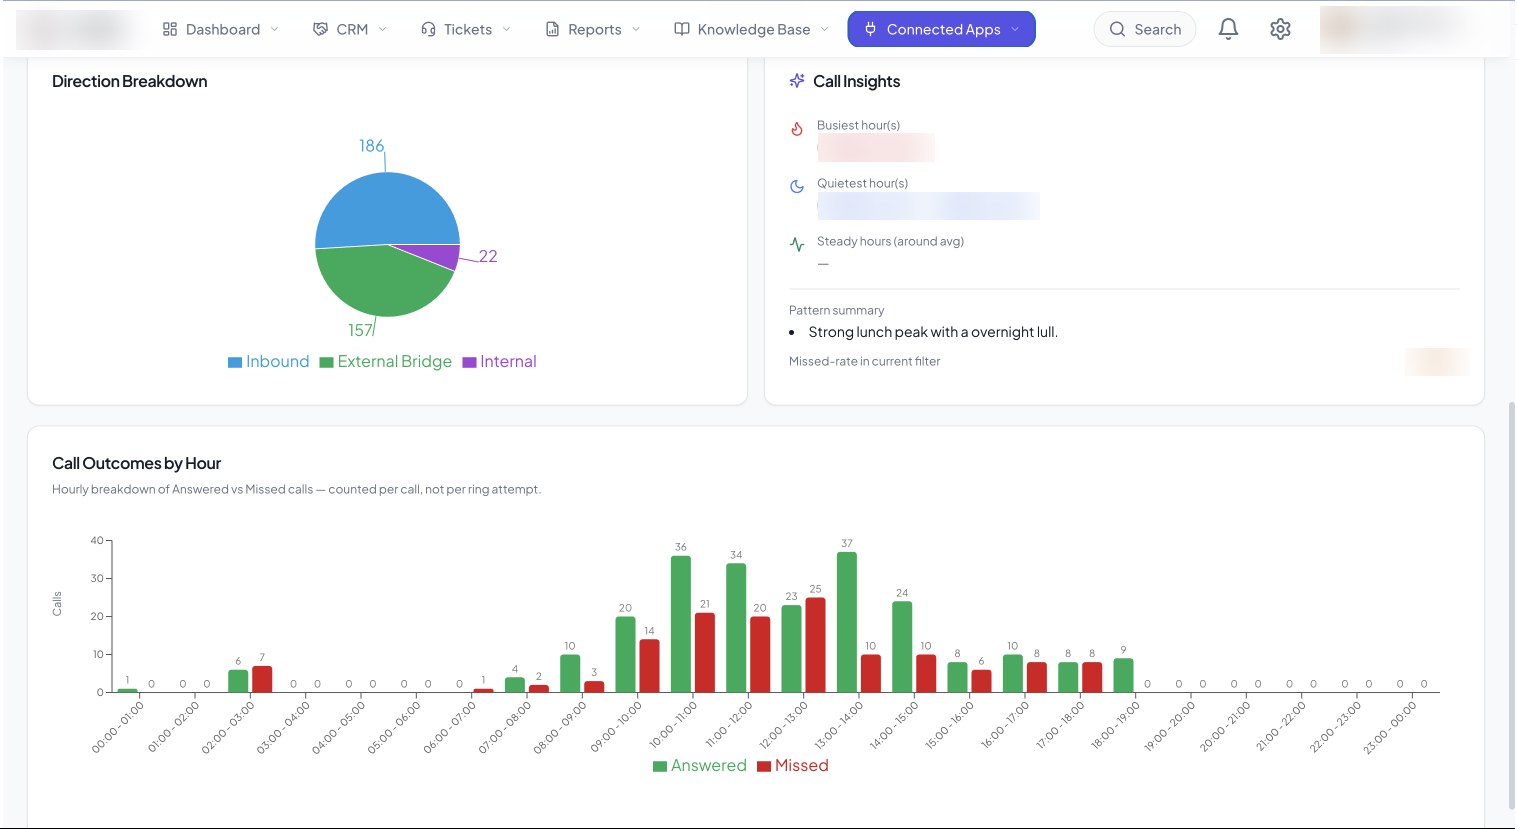Click the Quietest hours moon icon
The height and width of the screenshot is (829, 1517).
pyautogui.click(x=797, y=186)
